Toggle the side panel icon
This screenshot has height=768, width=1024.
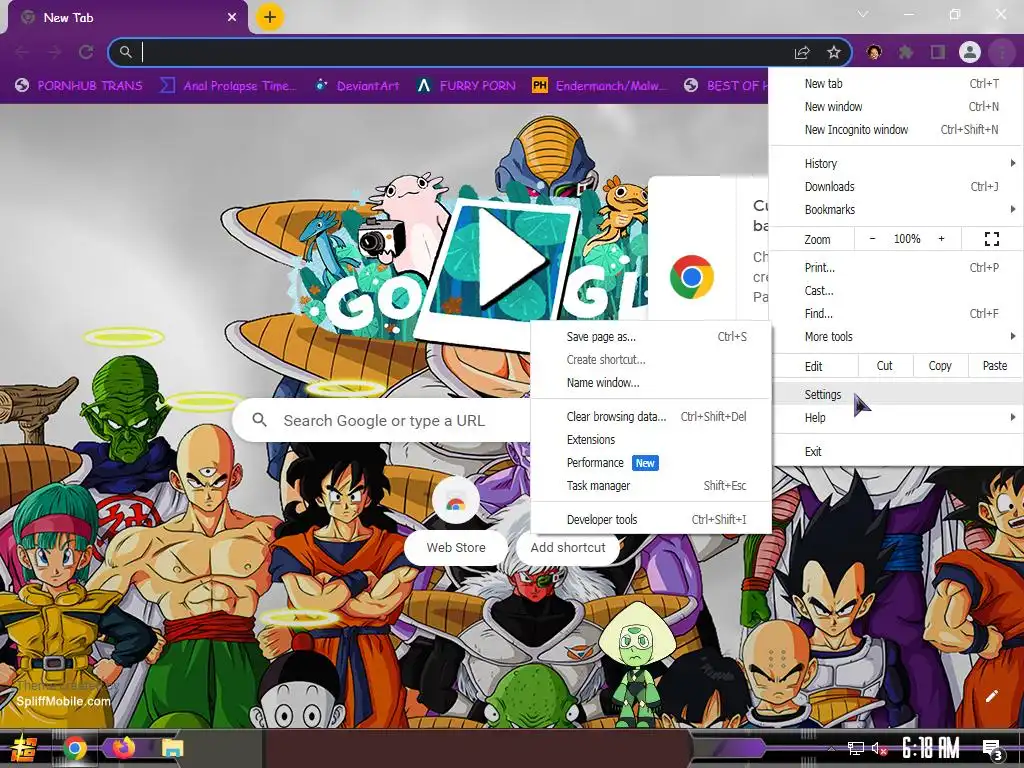point(938,52)
